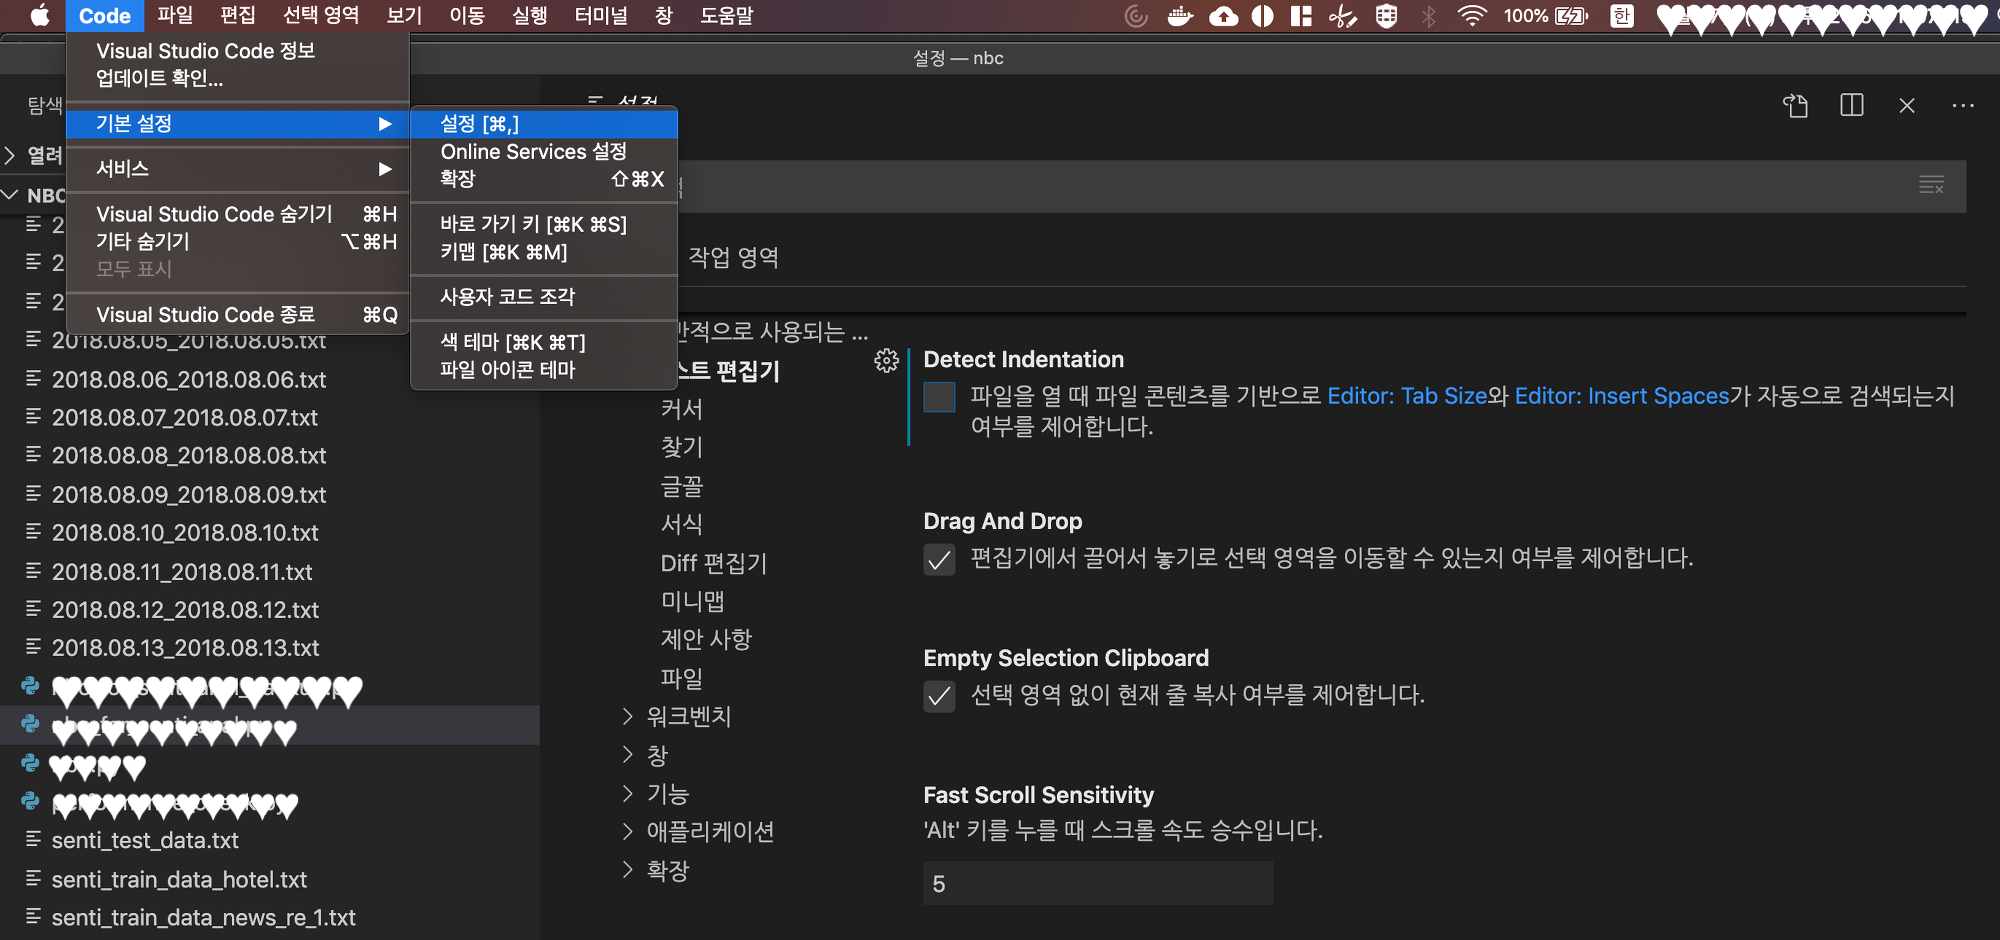2000x940 pixels.
Task: Uncheck the Empty Selection Clipboard checkbox
Action: (x=939, y=696)
